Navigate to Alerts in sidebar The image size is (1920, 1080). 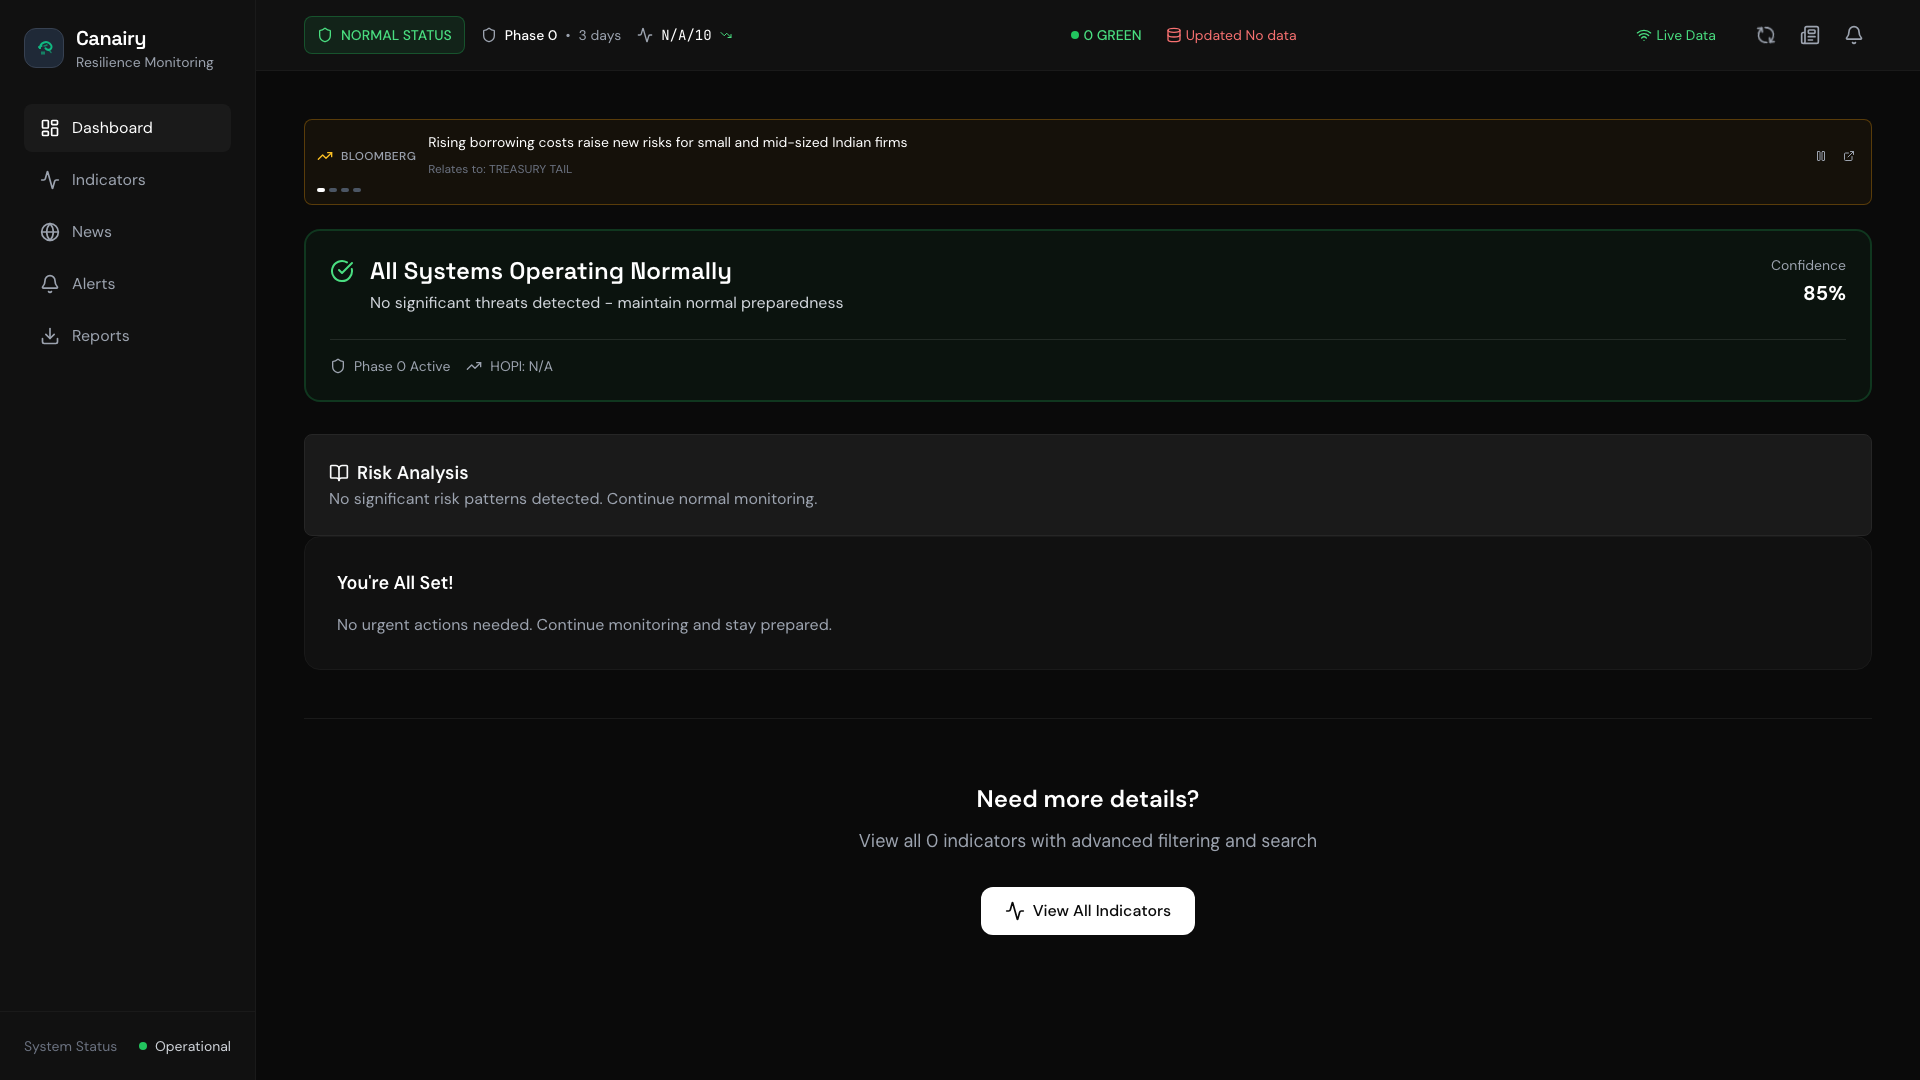[x=127, y=284]
